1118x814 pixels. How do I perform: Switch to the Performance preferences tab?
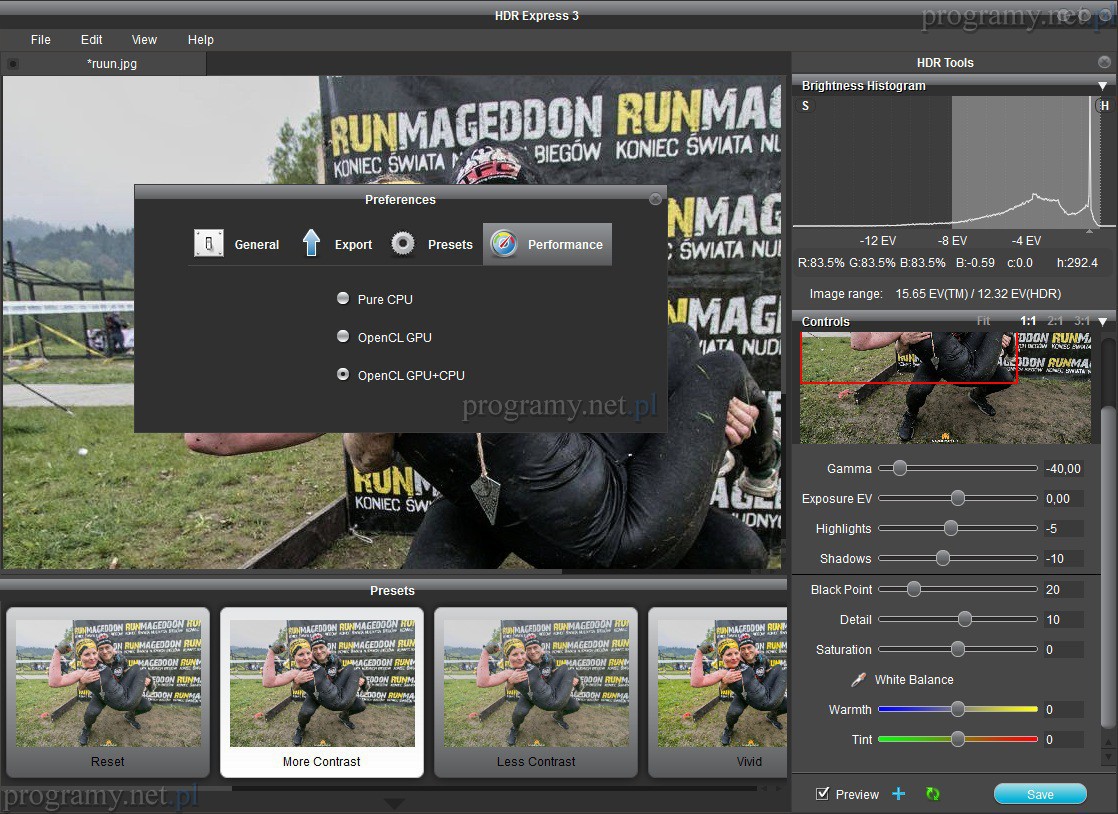(548, 244)
